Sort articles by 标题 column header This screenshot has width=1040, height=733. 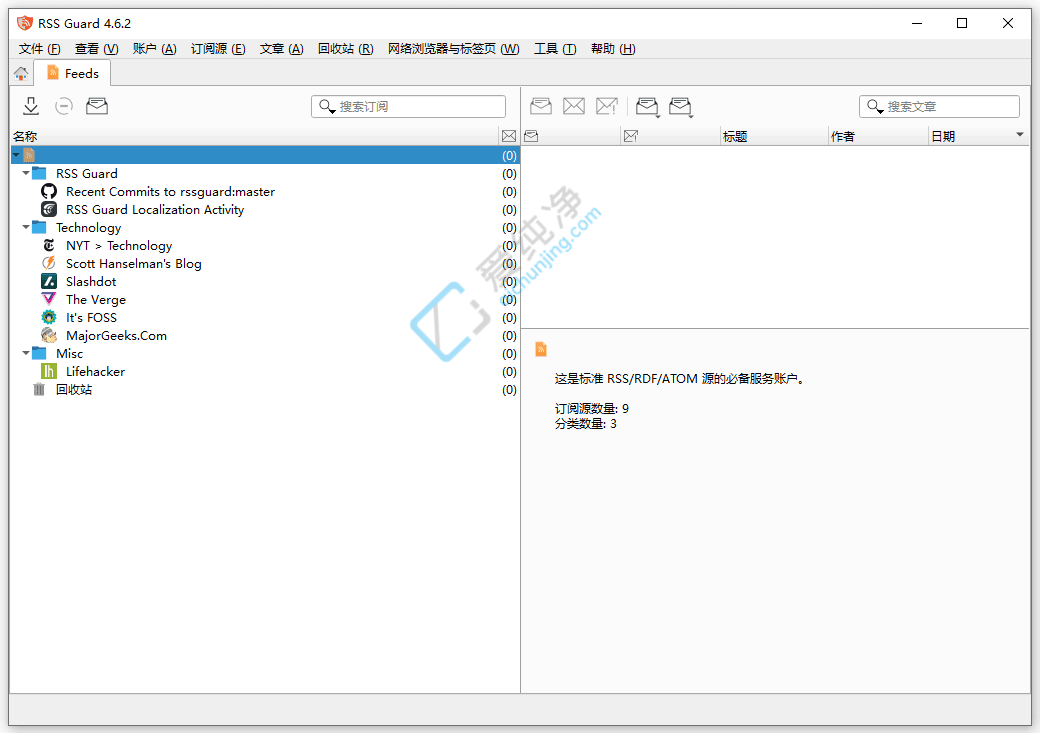click(774, 136)
